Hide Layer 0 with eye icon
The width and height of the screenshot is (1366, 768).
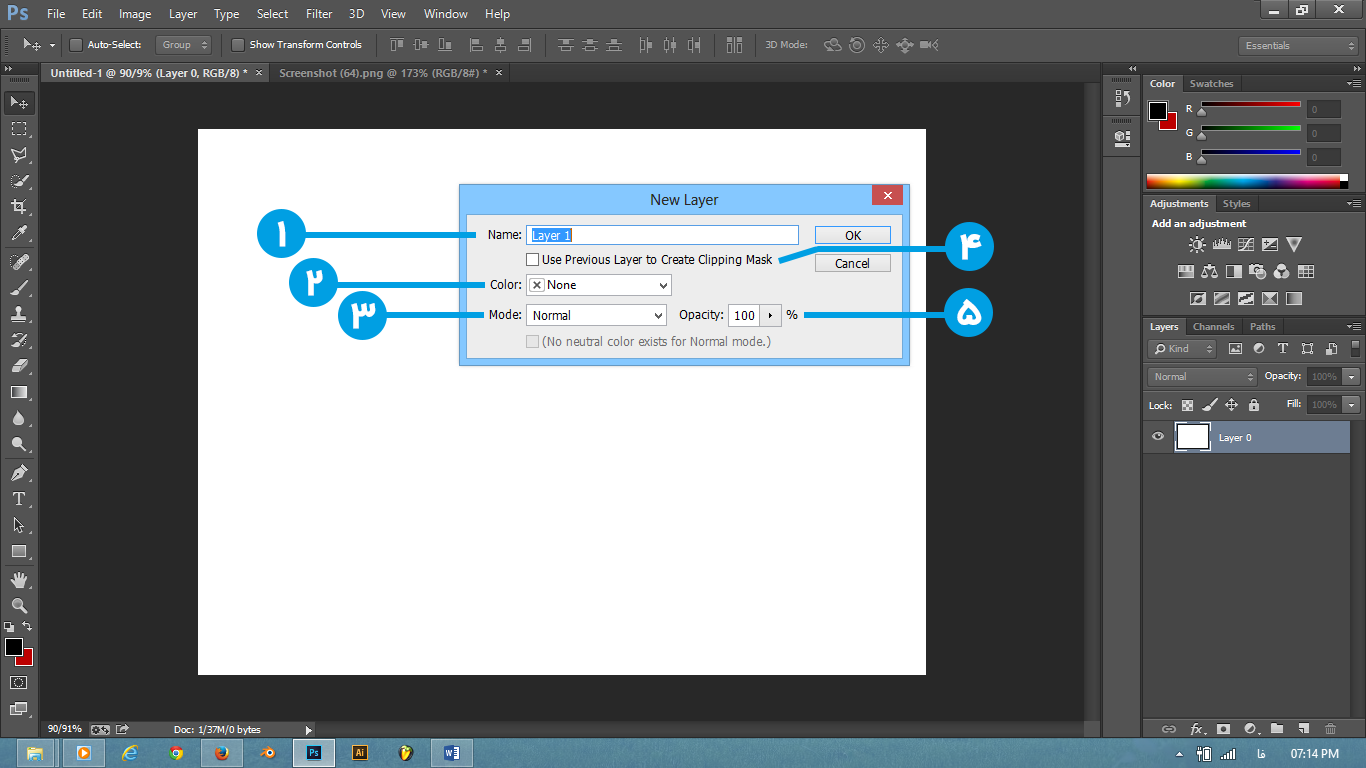pyautogui.click(x=1158, y=437)
